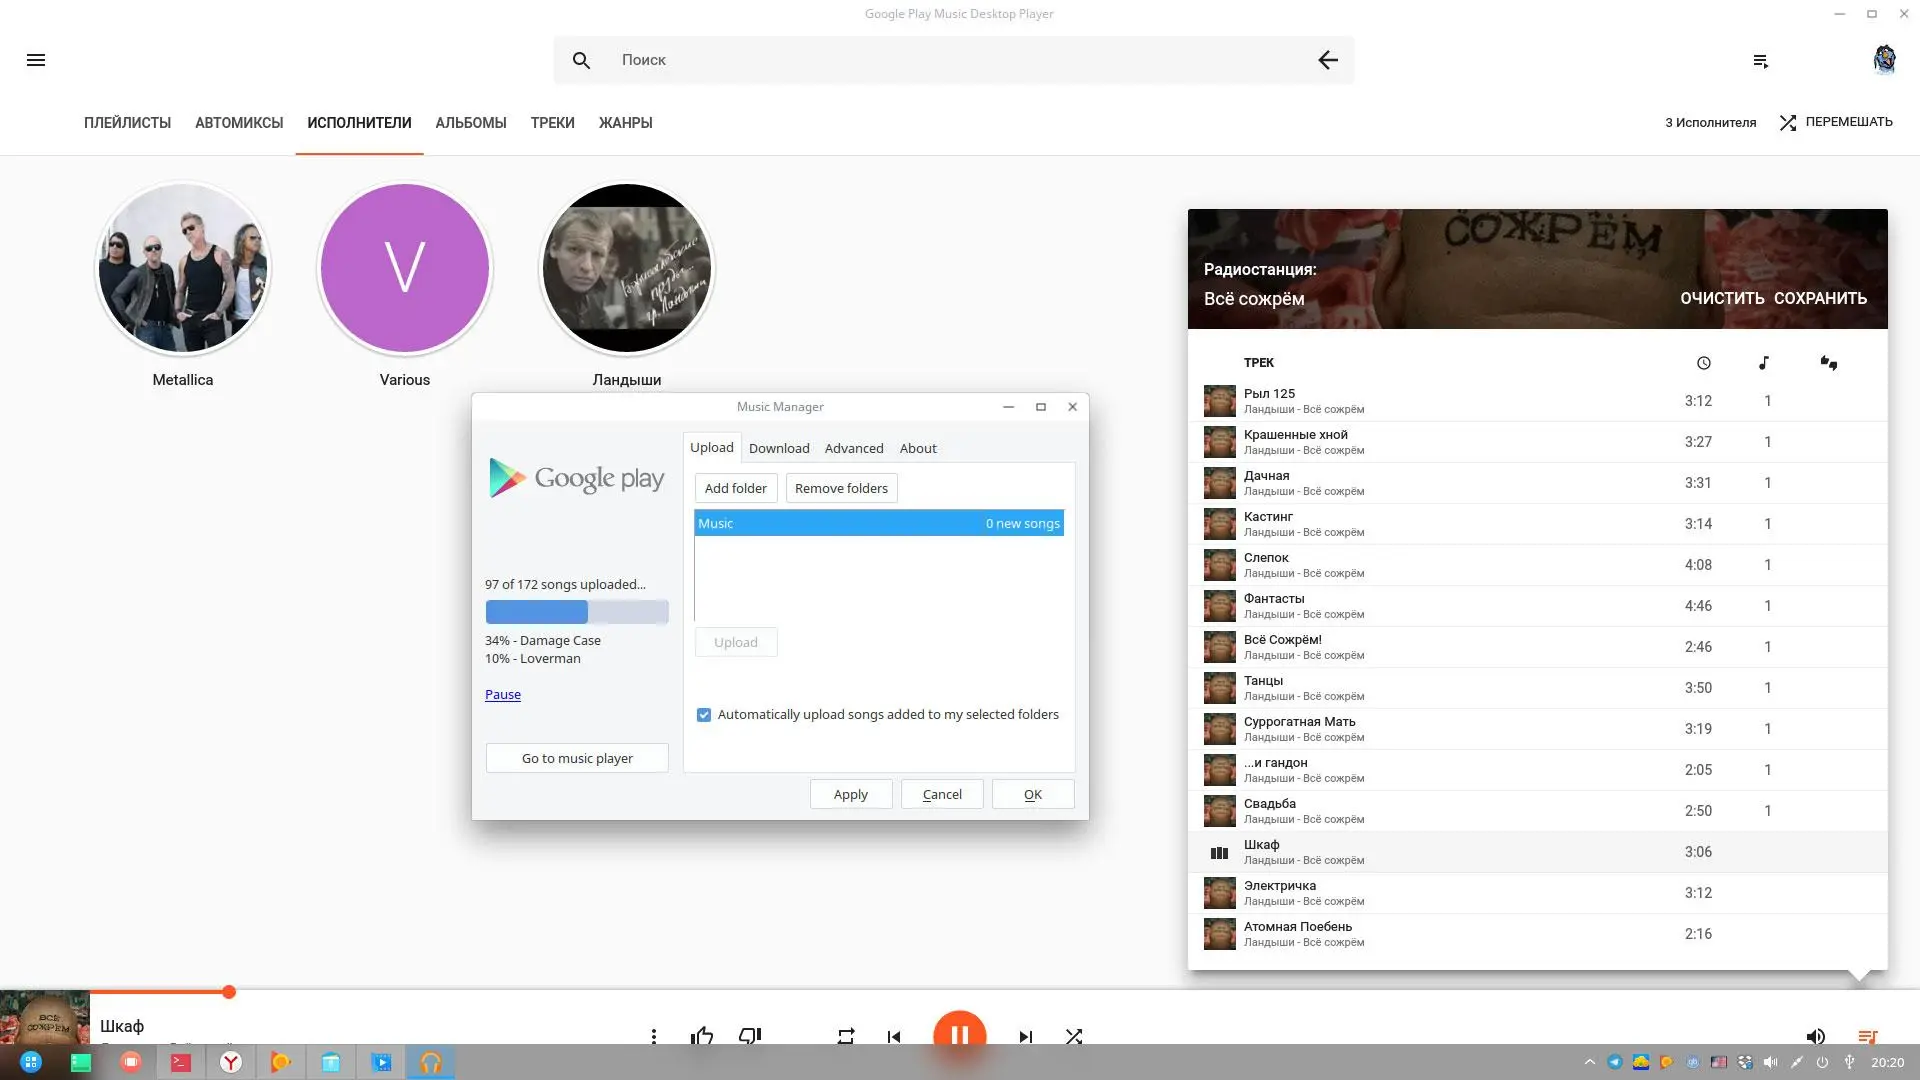Screen dimensions: 1920x1080
Task: Play the track Крашенные хной
Action: pyautogui.click(x=1538, y=442)
